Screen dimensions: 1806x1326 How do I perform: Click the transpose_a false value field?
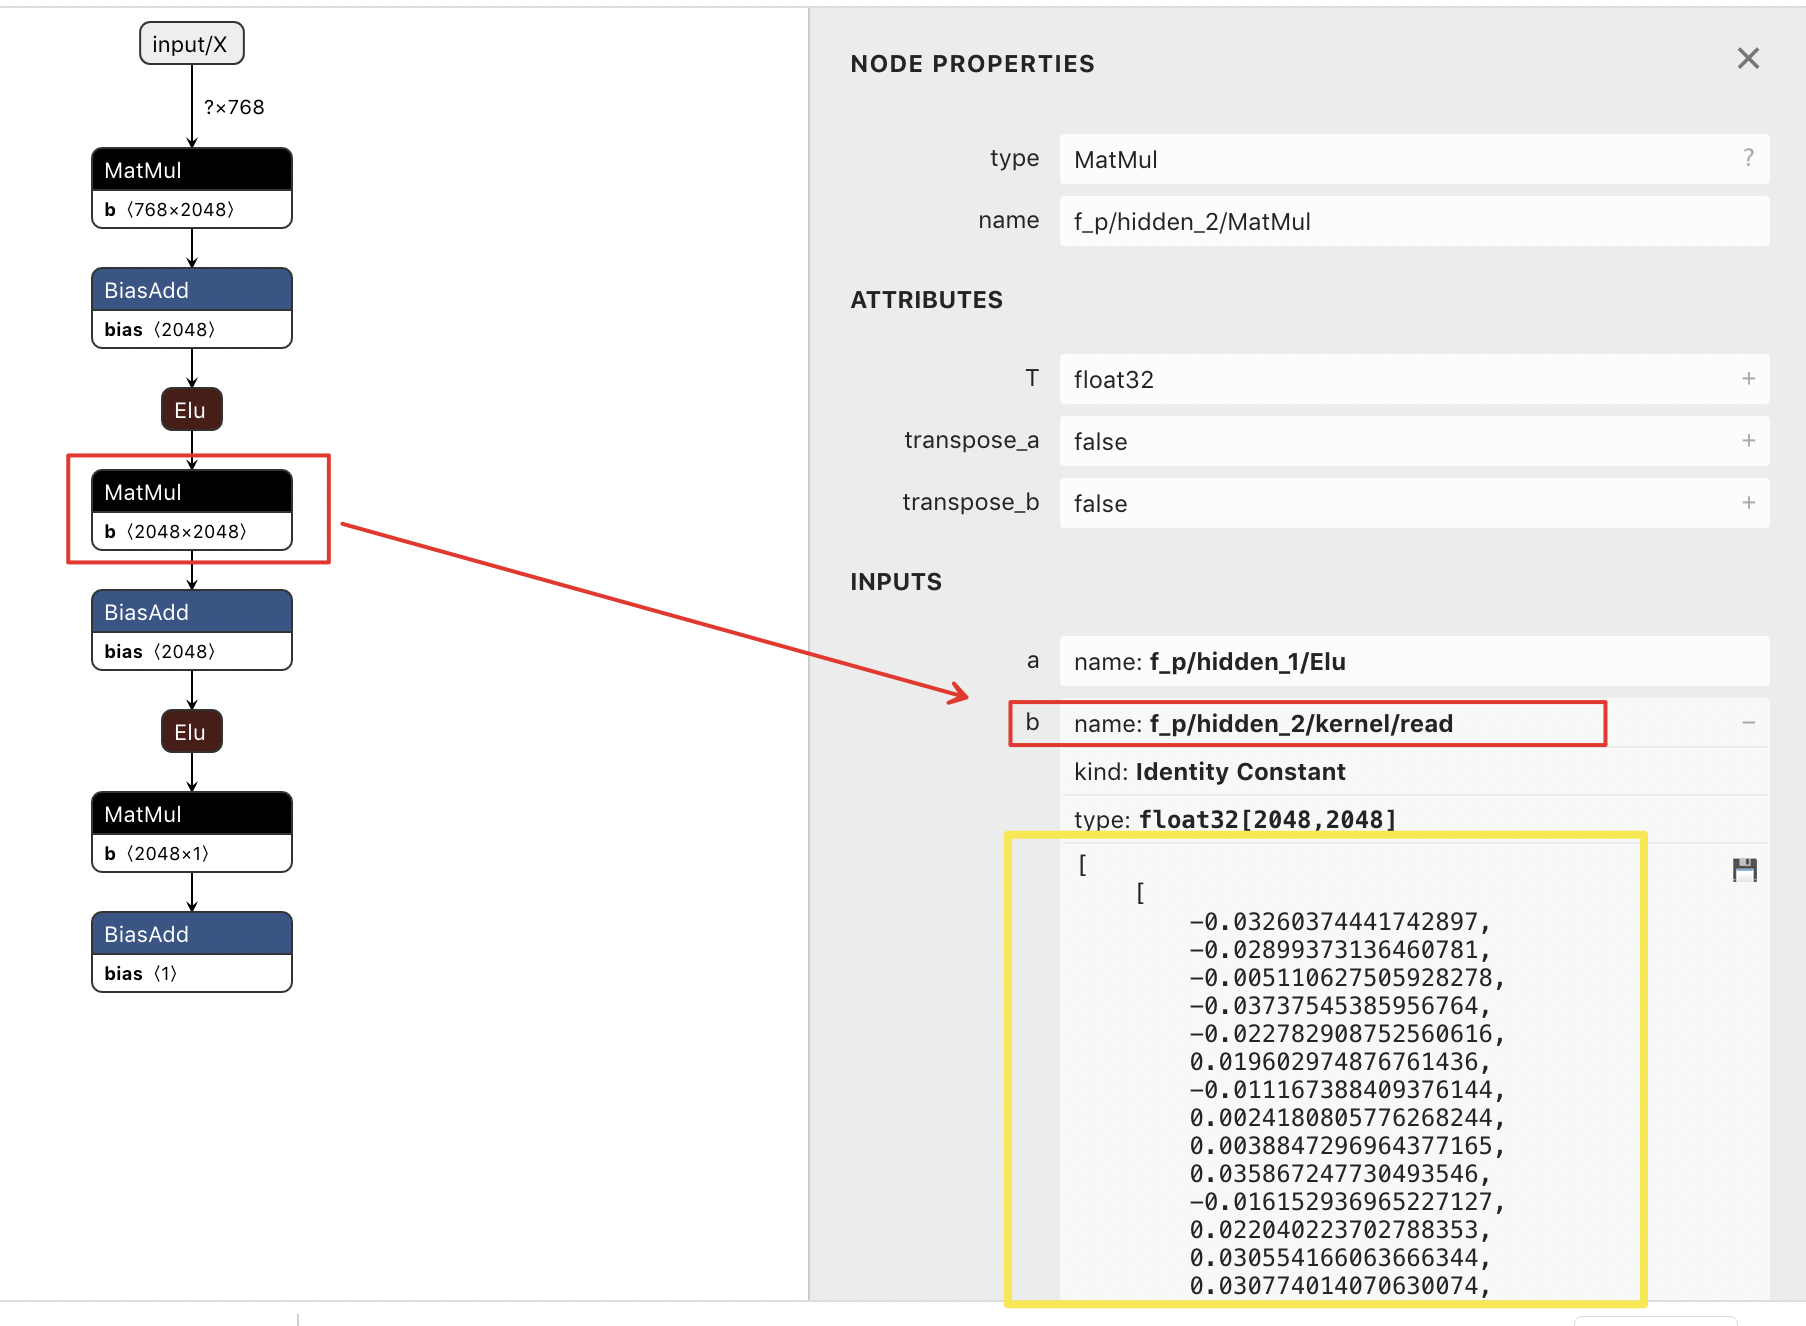(1300, 441)
